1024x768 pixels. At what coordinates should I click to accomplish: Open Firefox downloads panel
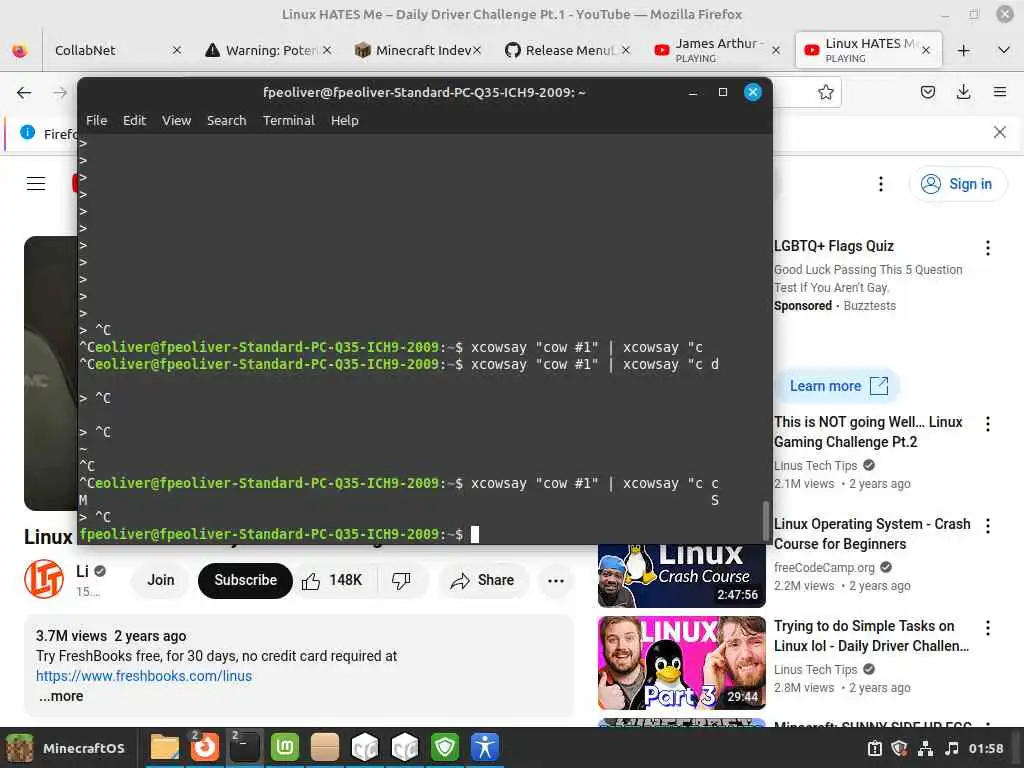963,92
